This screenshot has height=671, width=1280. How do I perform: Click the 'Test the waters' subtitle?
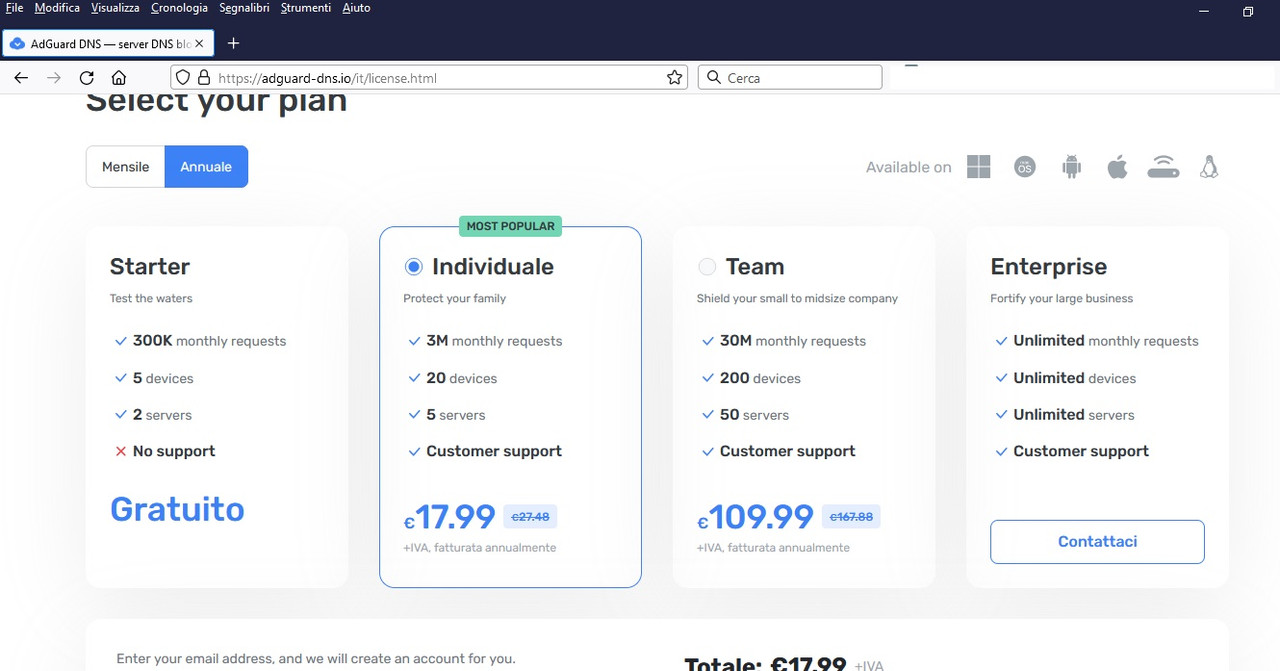(151, 298)
